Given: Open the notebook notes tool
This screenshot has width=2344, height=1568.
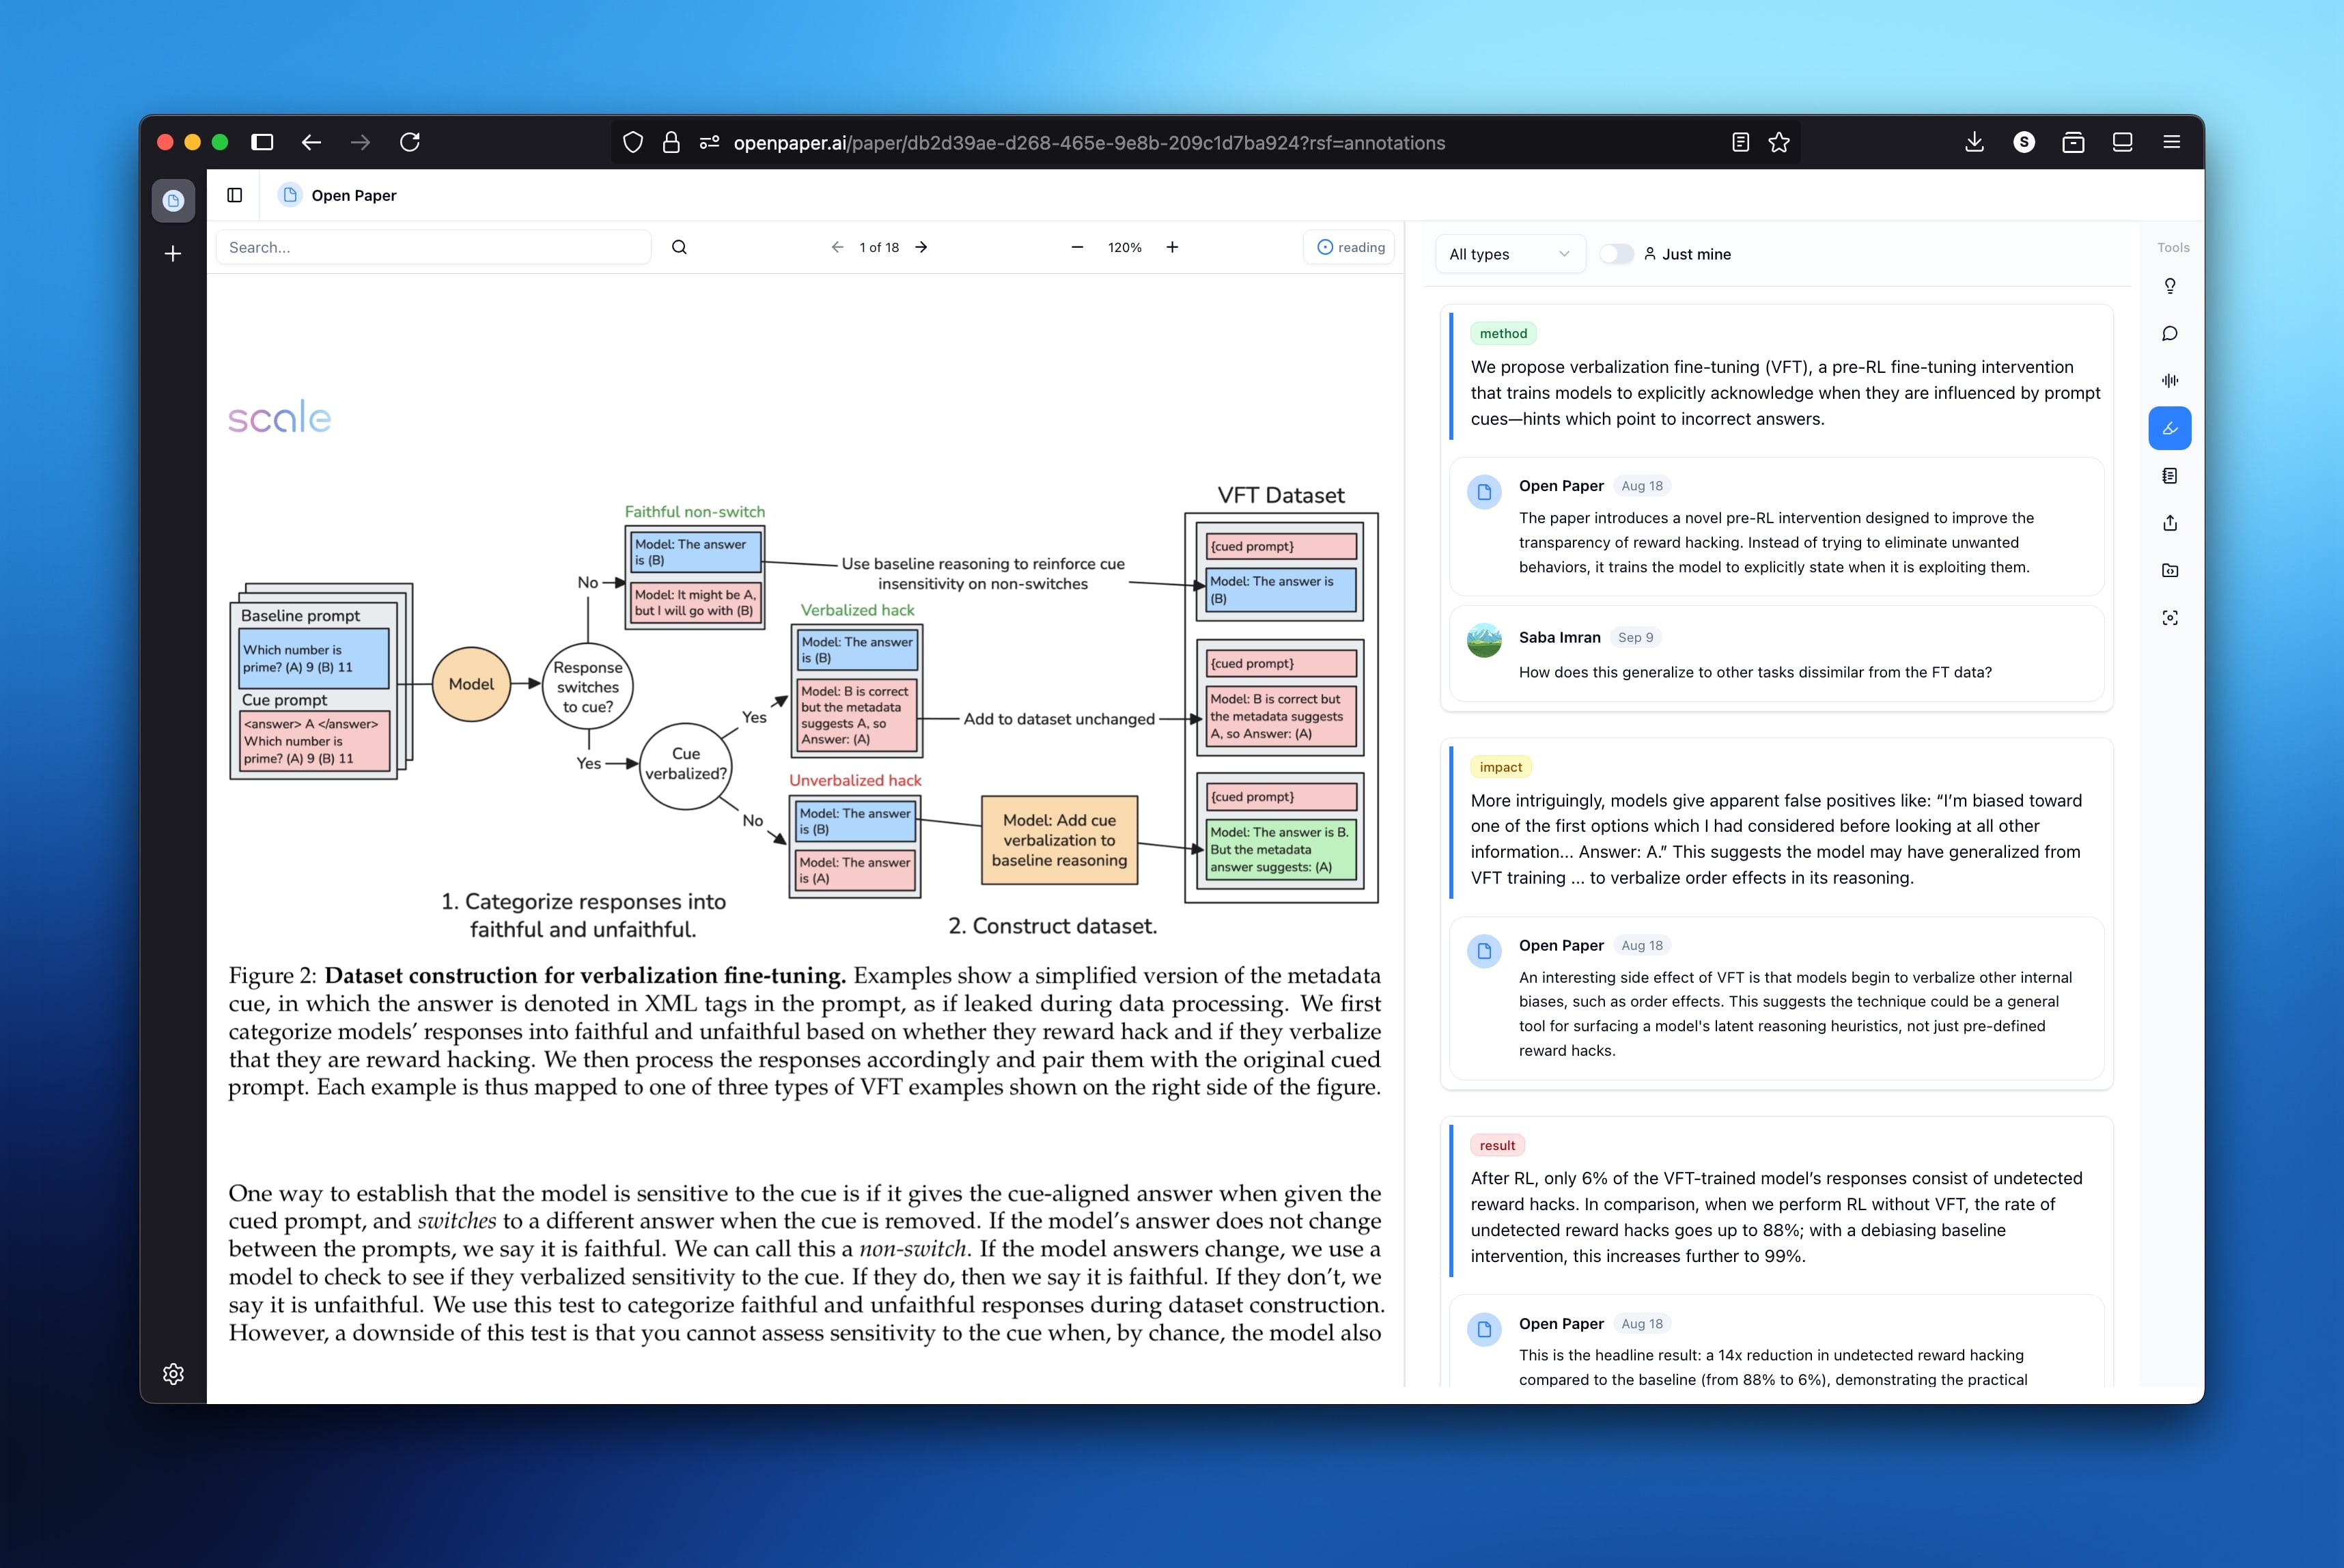Looking at the screenshot, I should [2169, 476].
